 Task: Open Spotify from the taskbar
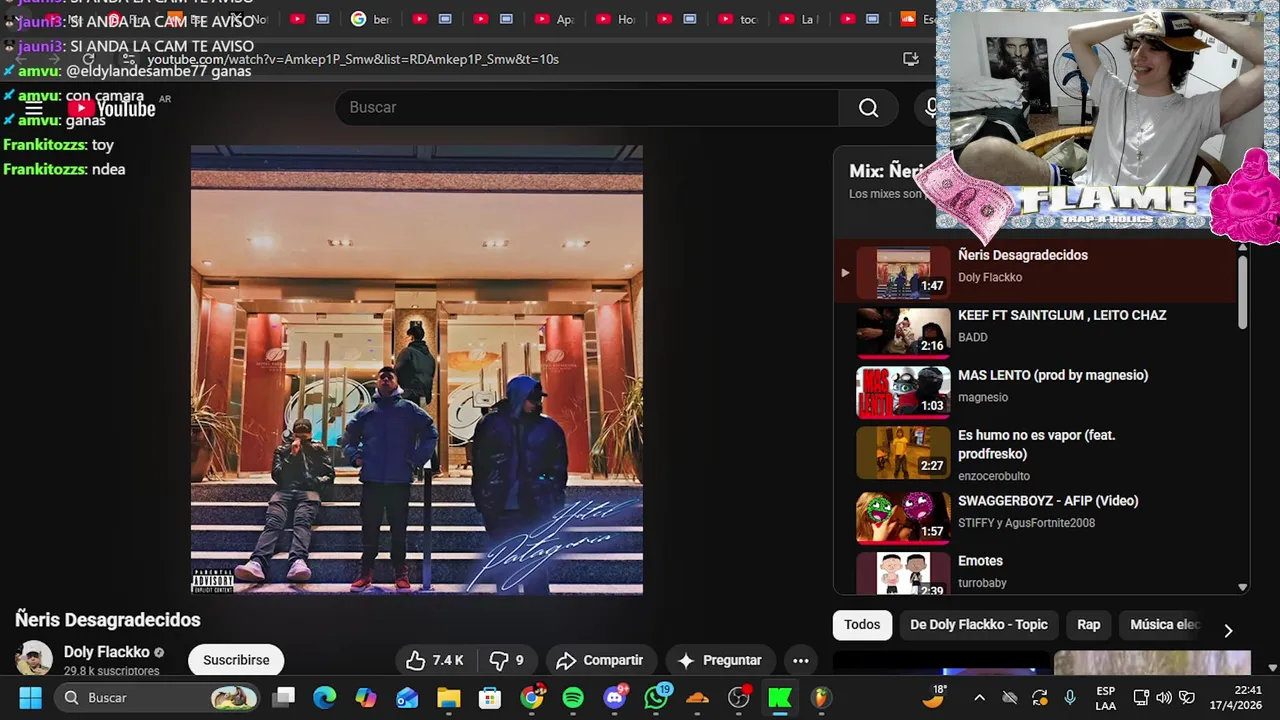573,698
